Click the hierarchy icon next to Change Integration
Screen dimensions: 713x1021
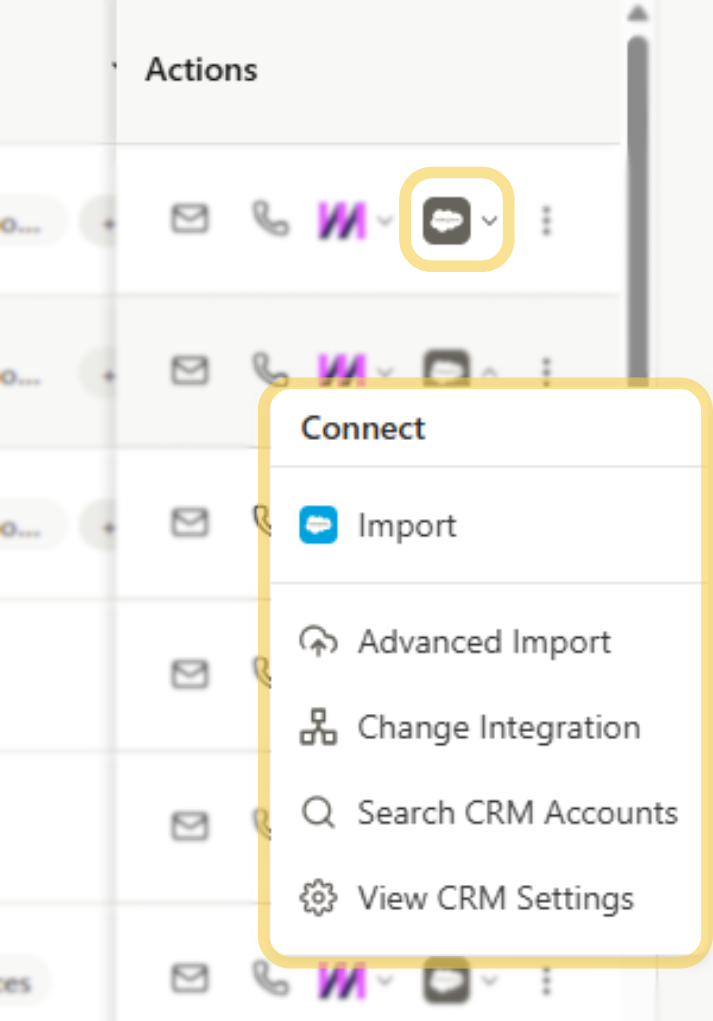coord(317,728)
